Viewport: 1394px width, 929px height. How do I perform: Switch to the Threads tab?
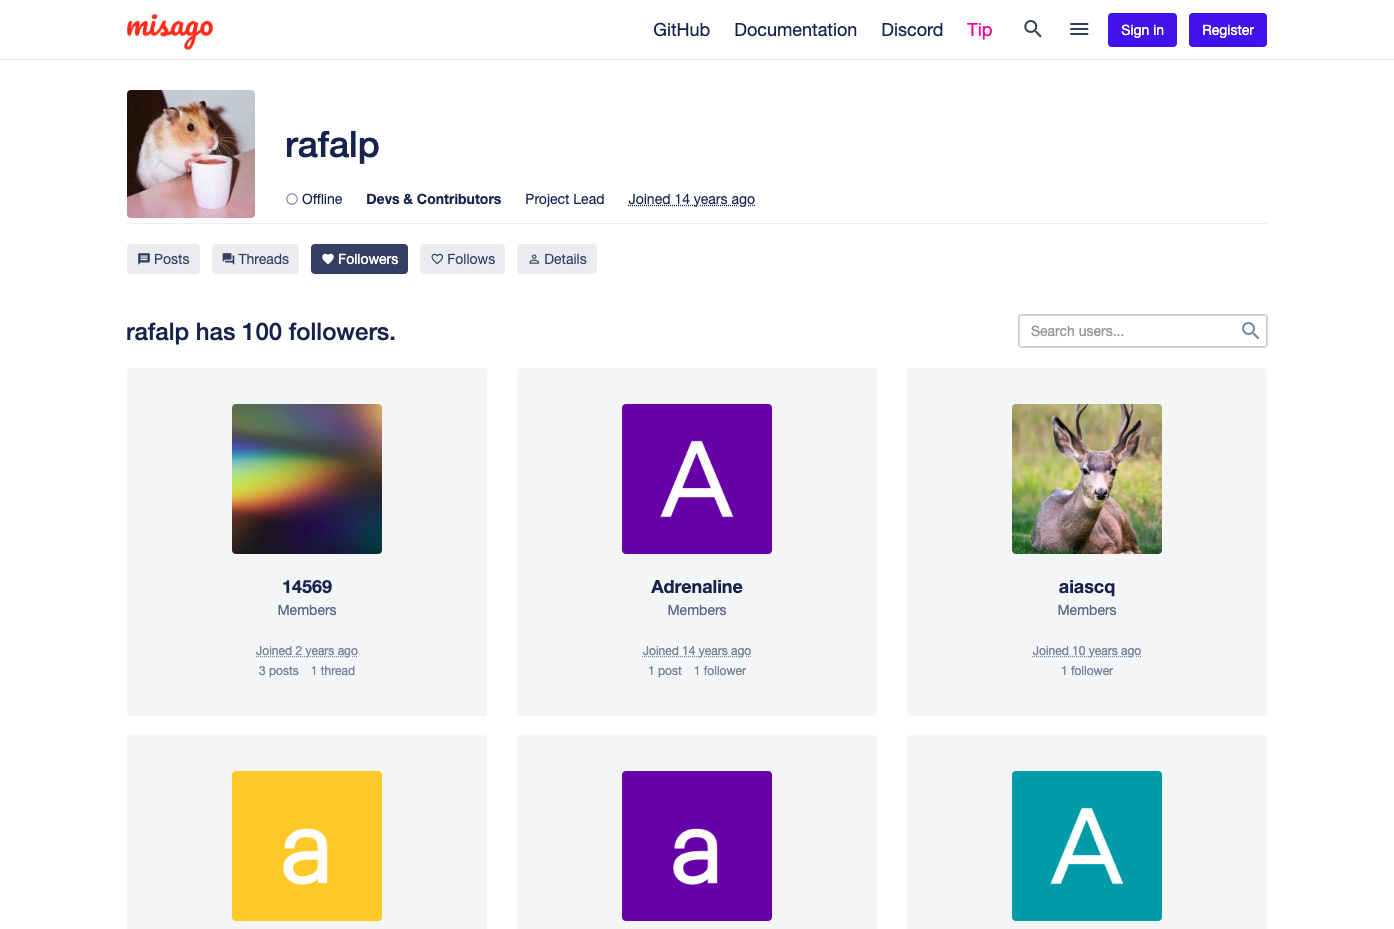tap(255, 259)
